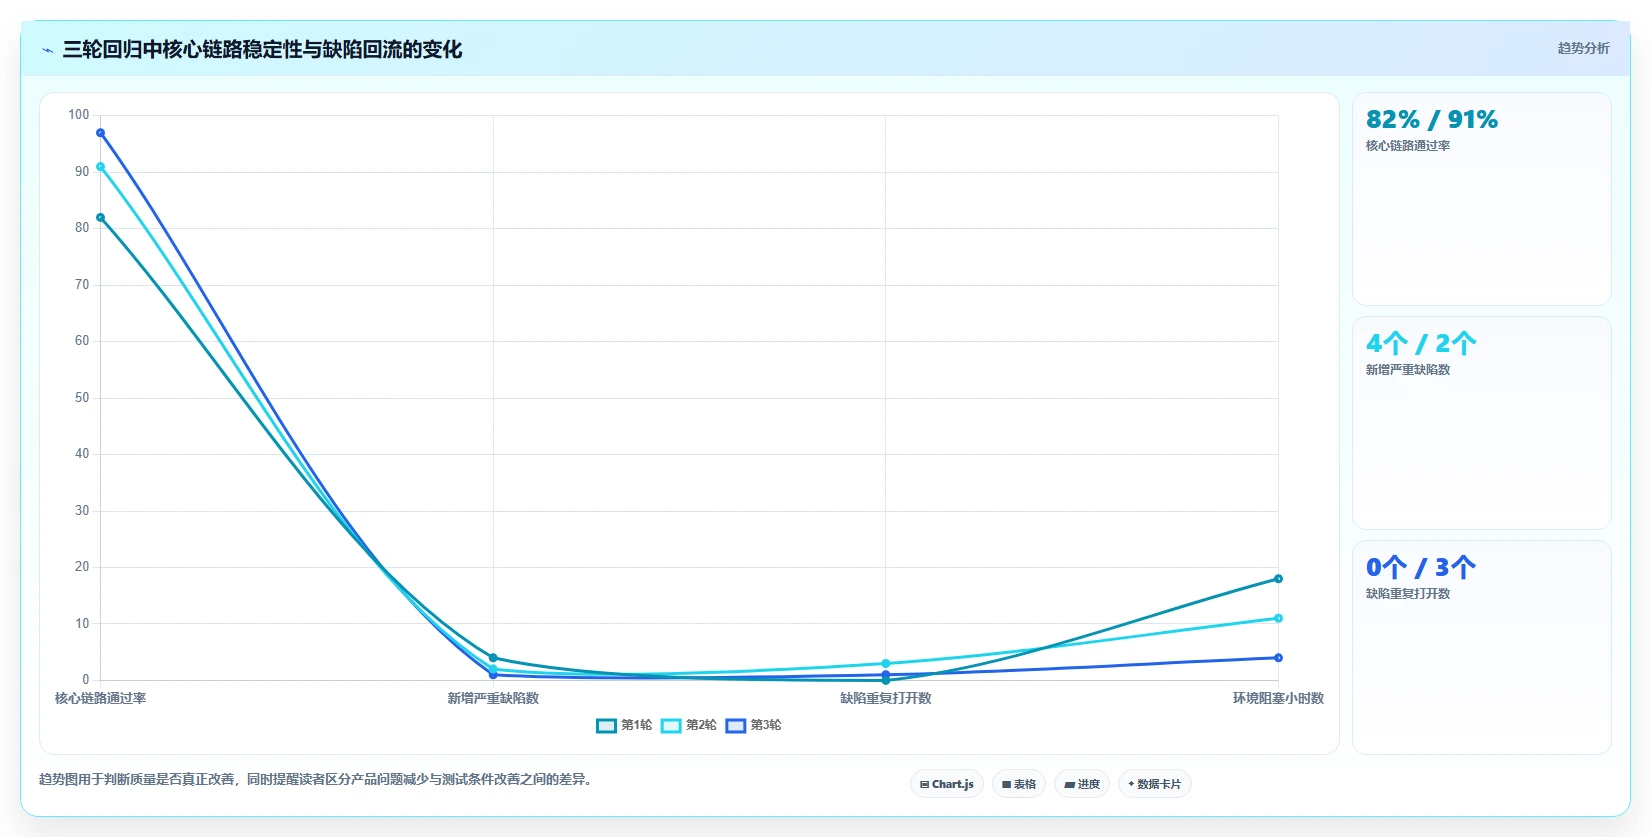Open the 0个 / 3个 reopen count card

click(x=1482, y=647)
